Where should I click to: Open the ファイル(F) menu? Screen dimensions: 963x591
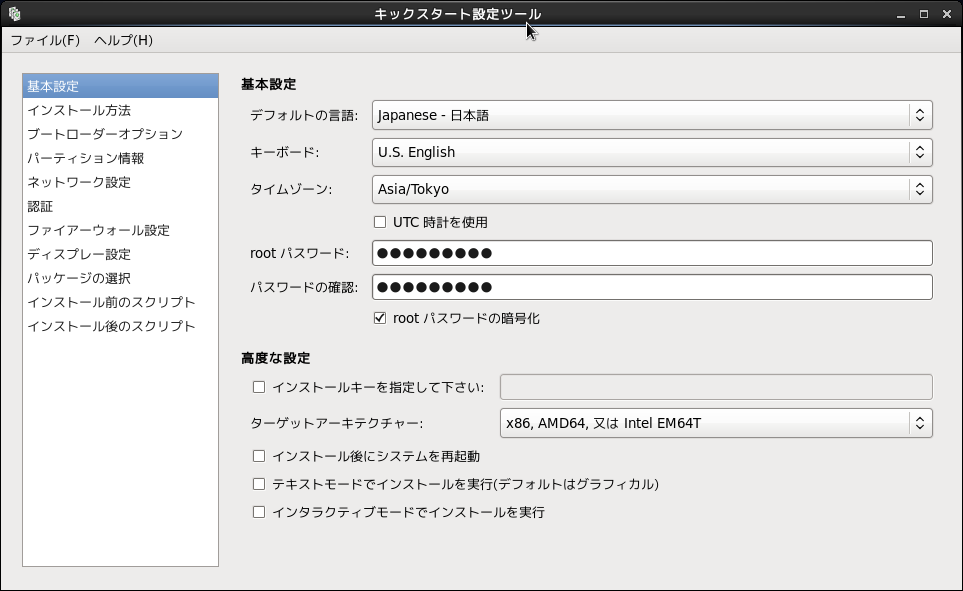pyautogui.click(x=45, y=40)
